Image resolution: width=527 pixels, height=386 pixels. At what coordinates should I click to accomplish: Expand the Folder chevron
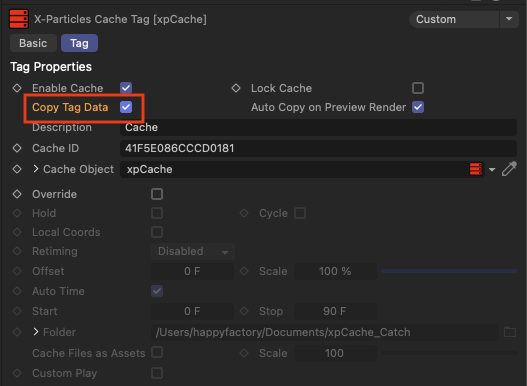click(x=36, y=332)
